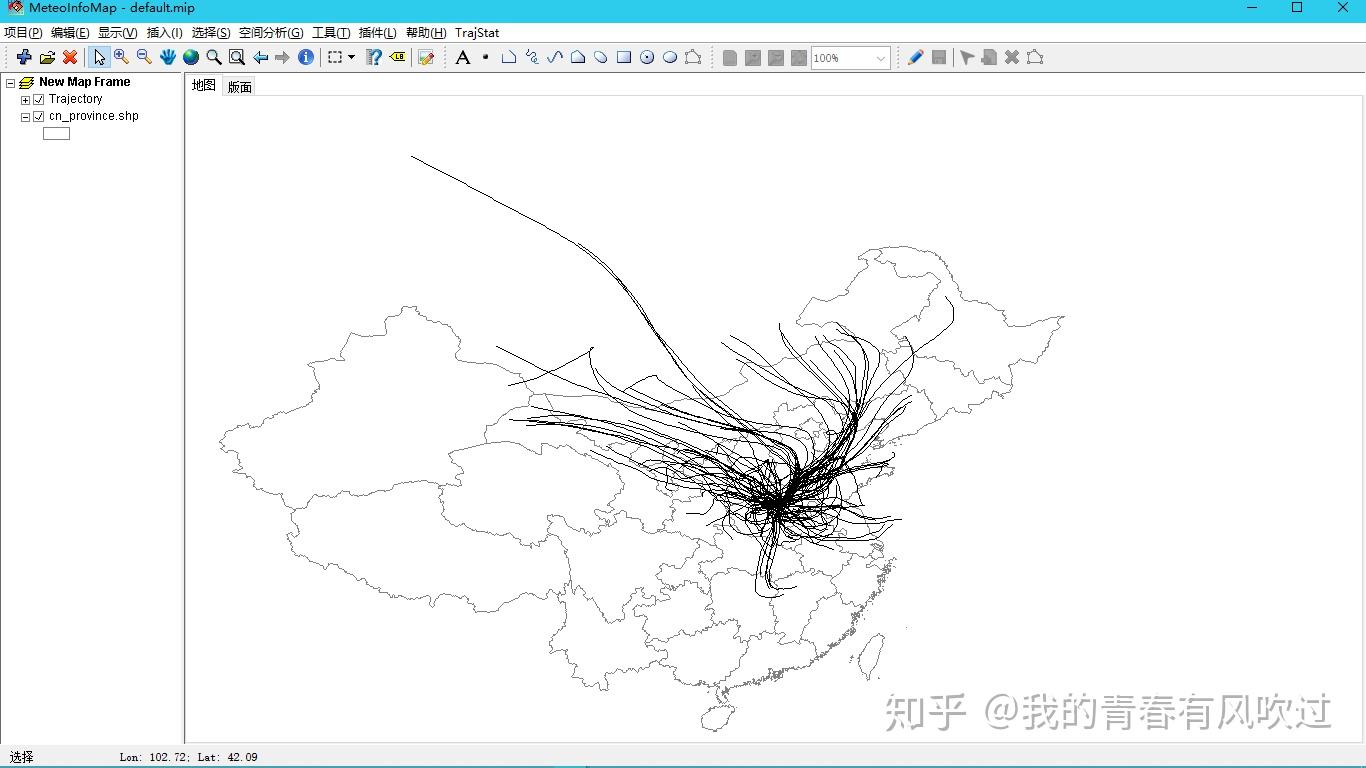
Task: Expand the Trajectory layer node
Action: 26,100
